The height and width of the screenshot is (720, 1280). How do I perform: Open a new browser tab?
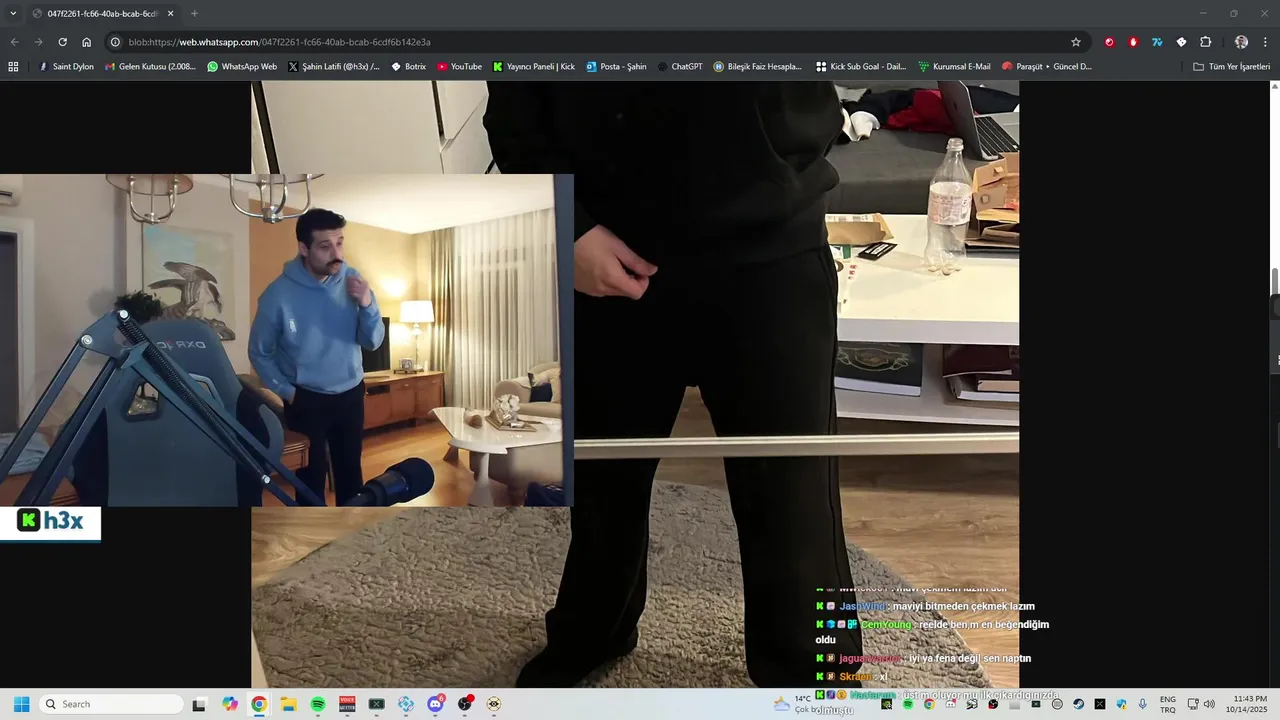[194, 13]
